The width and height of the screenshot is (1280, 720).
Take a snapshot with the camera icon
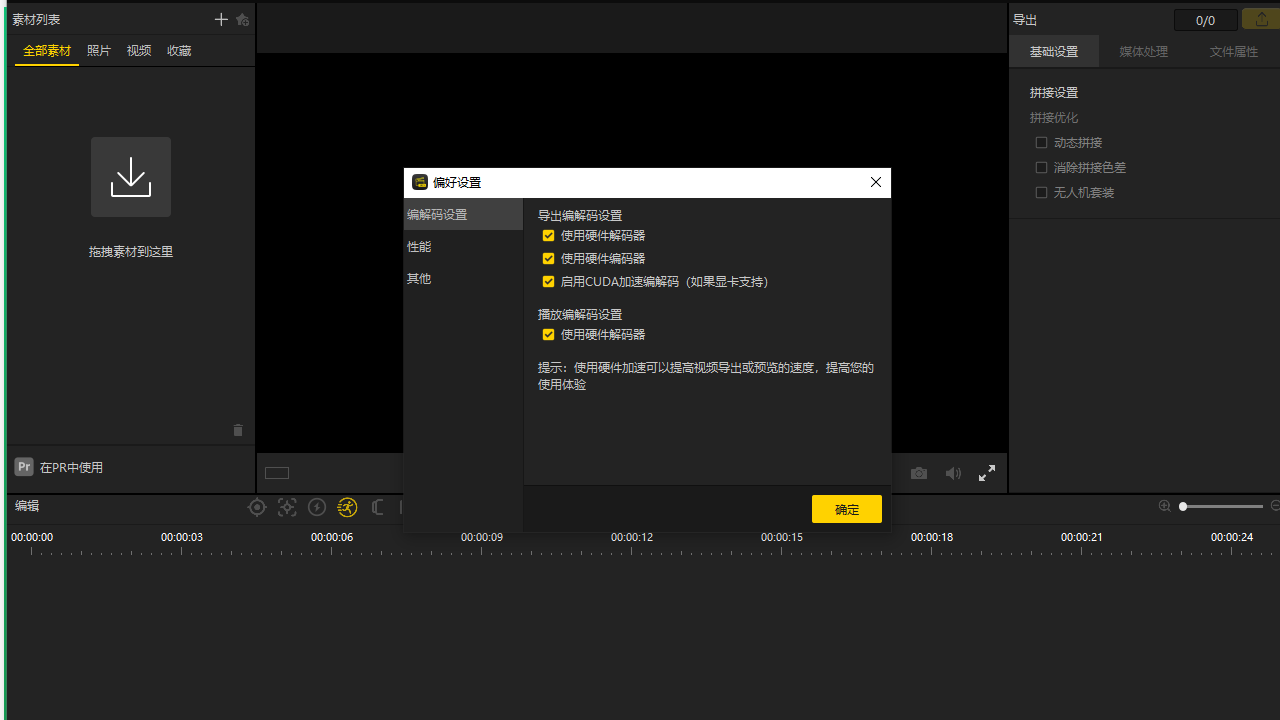(919, 473)
